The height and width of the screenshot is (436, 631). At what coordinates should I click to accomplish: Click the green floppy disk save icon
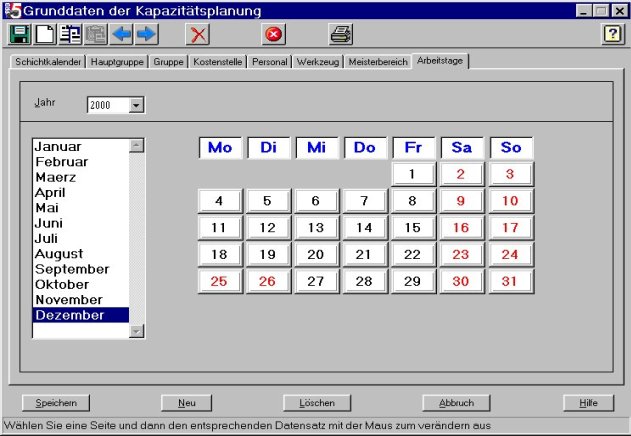coord(20,34)
